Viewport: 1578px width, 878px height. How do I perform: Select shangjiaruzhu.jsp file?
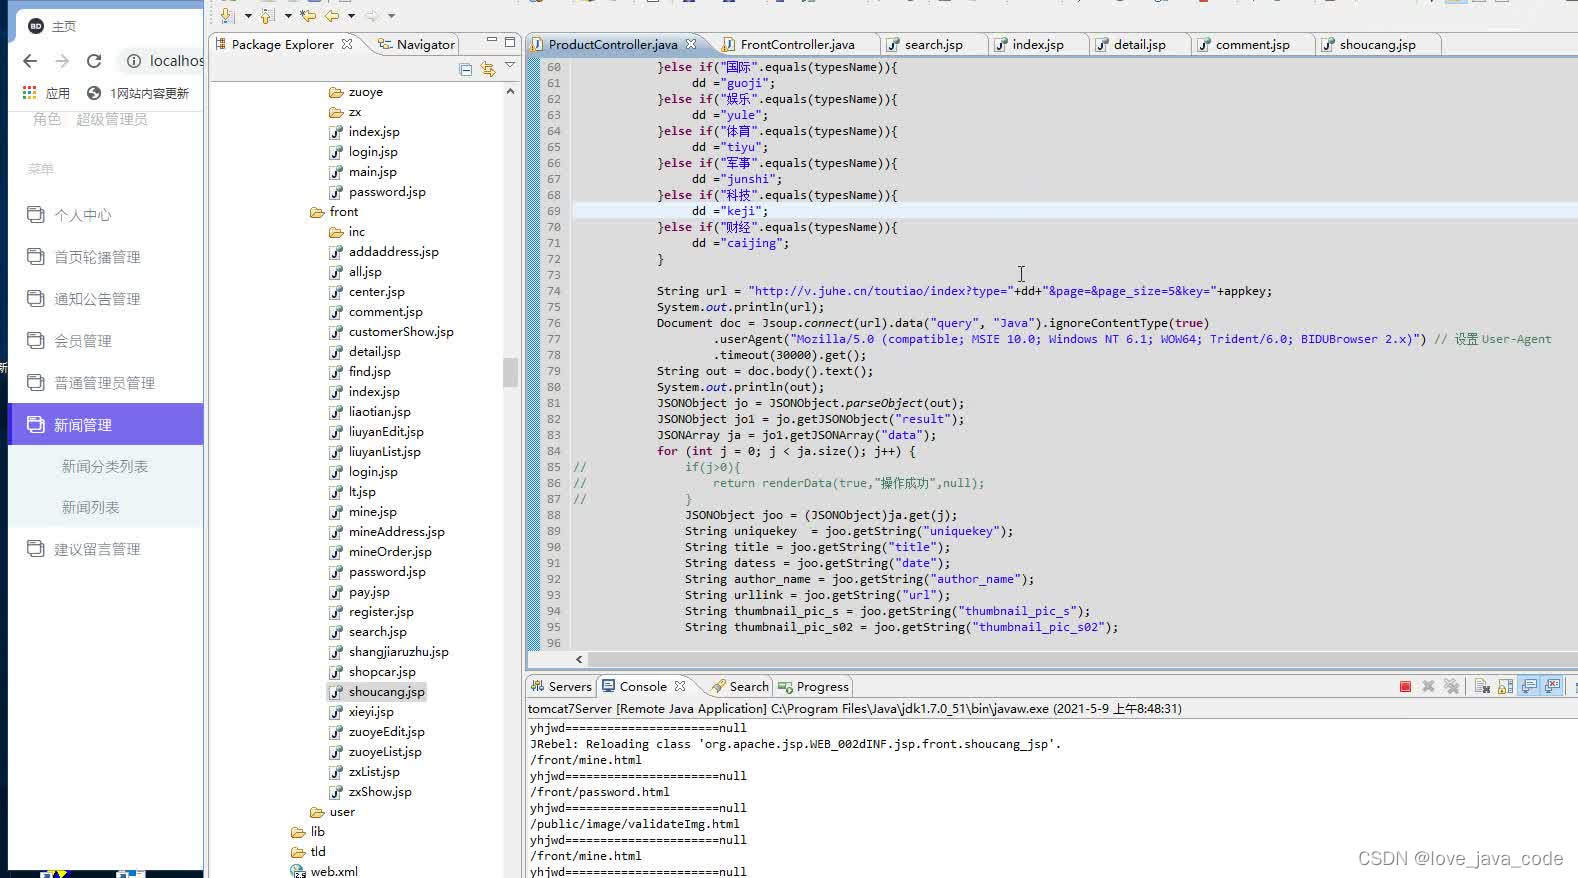[x=398, y=651]
